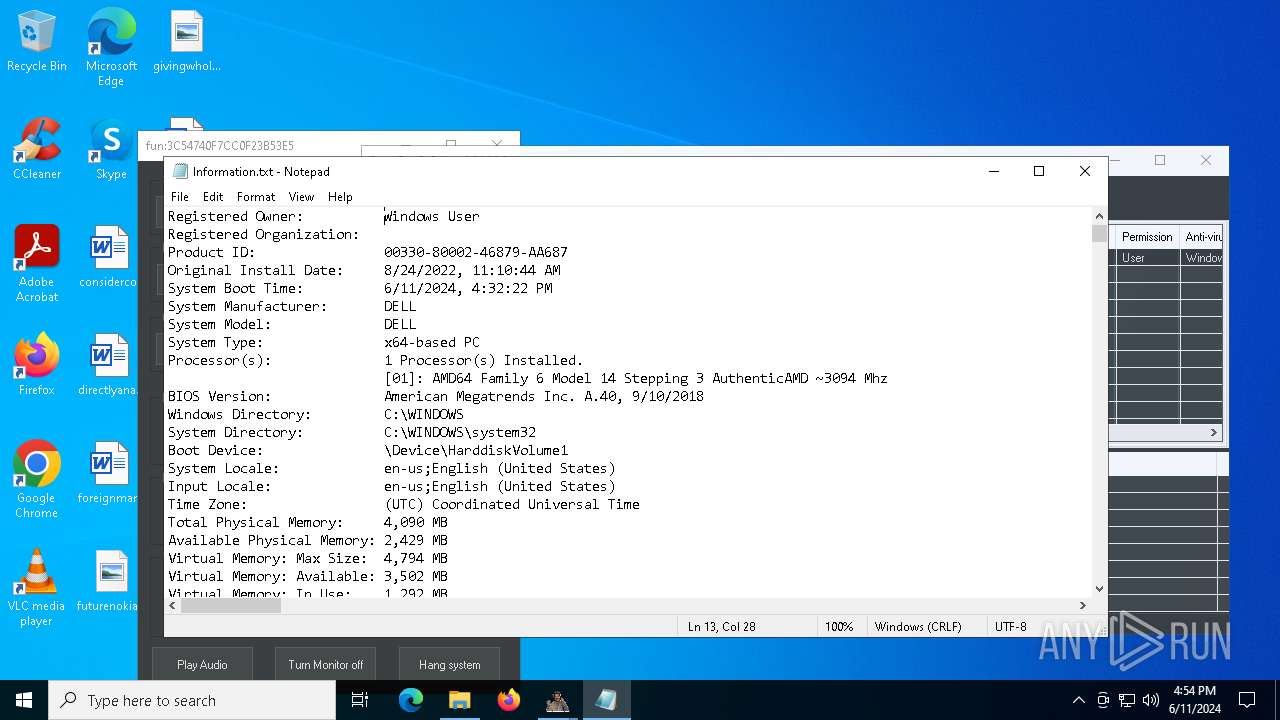This screenshot has height=720, width=1280.
Task: Open Google Chrome desktop shortcut
Action: coord(37,480)
